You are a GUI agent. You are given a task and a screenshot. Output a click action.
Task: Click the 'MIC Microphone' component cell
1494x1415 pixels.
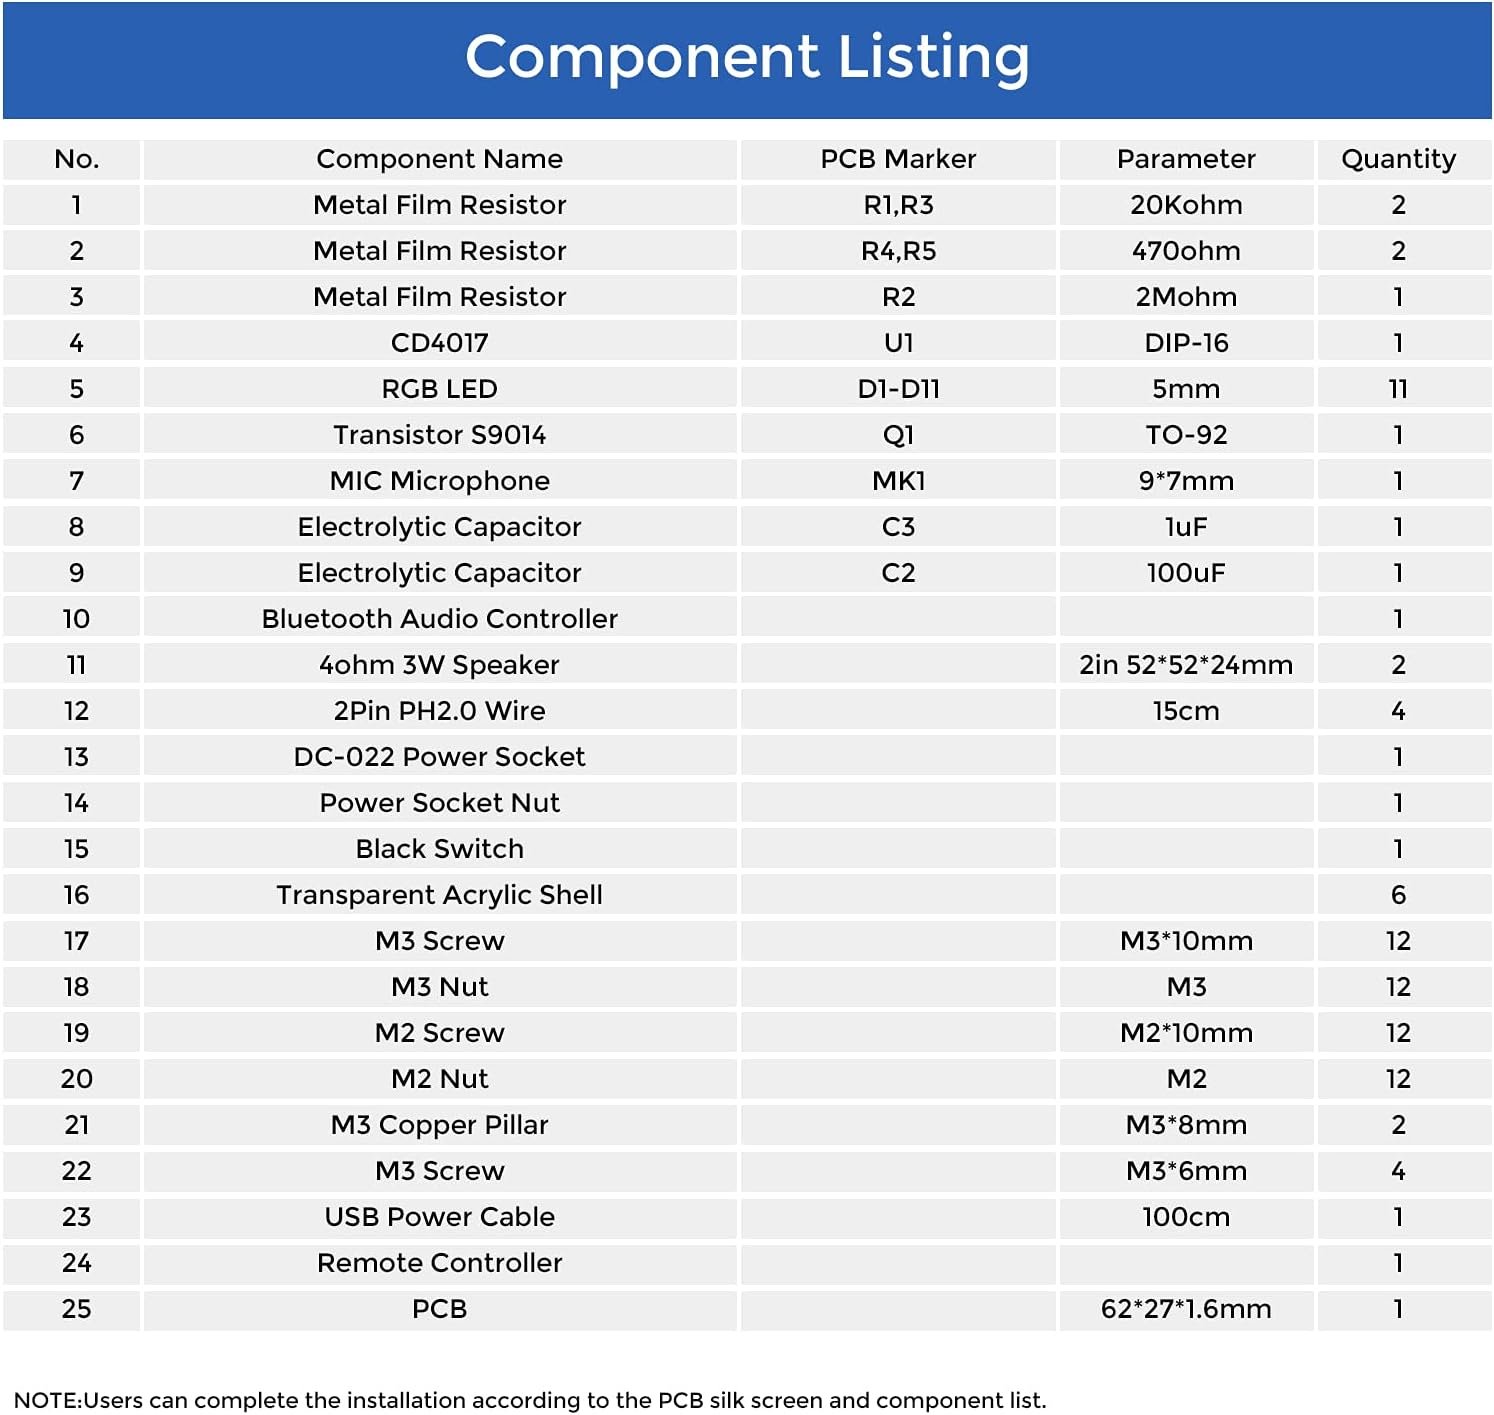click(439, 481)
